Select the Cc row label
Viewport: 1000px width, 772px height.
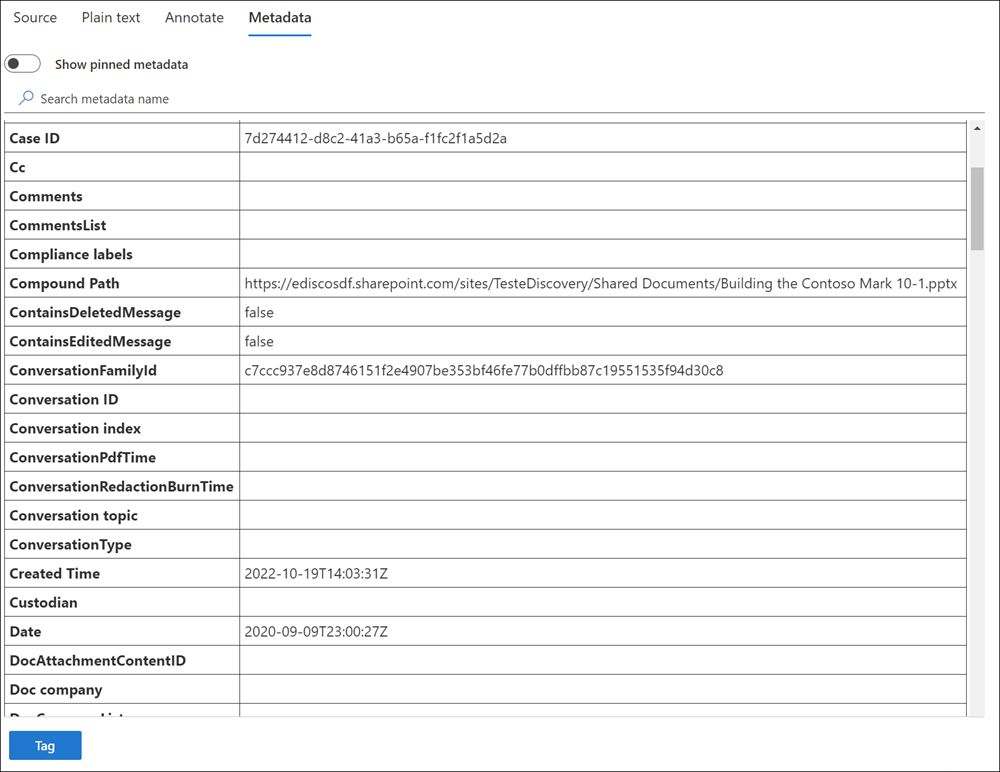click(x=17, y=167)
